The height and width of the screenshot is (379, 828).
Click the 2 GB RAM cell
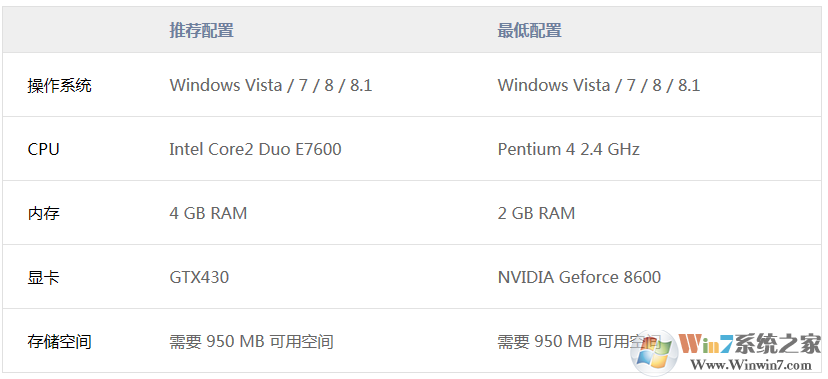point(536,213)
